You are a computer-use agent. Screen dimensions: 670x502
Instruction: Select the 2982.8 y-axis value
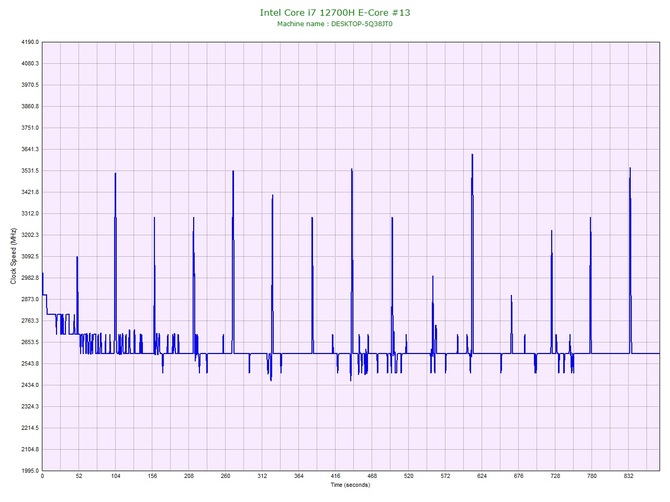coord(30,278)
